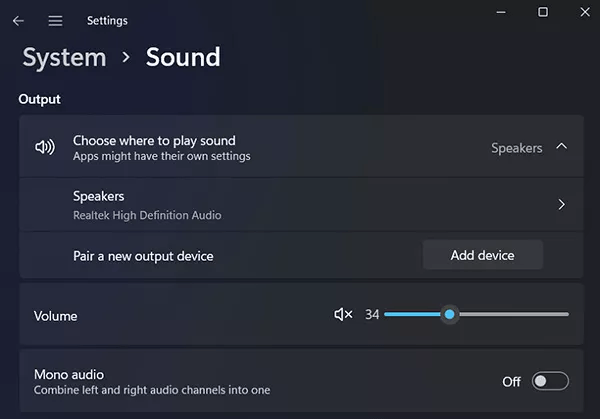
Task: Navigate to System in the breadcrumb
Action: pos(64,58)
